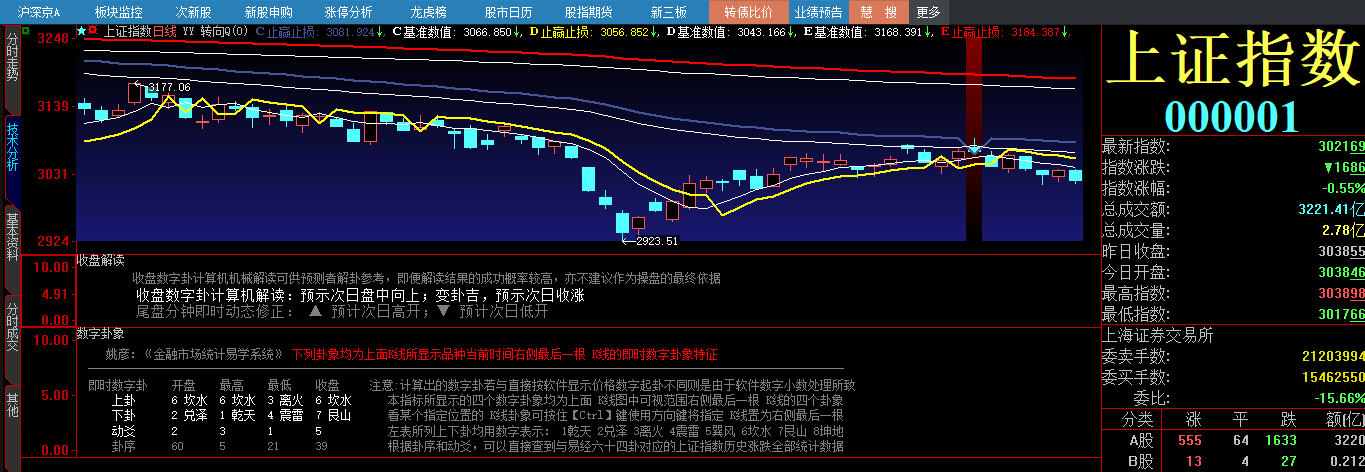Click the up triangle before 预计次日高开
The image size is (1365, 472).
315,311
